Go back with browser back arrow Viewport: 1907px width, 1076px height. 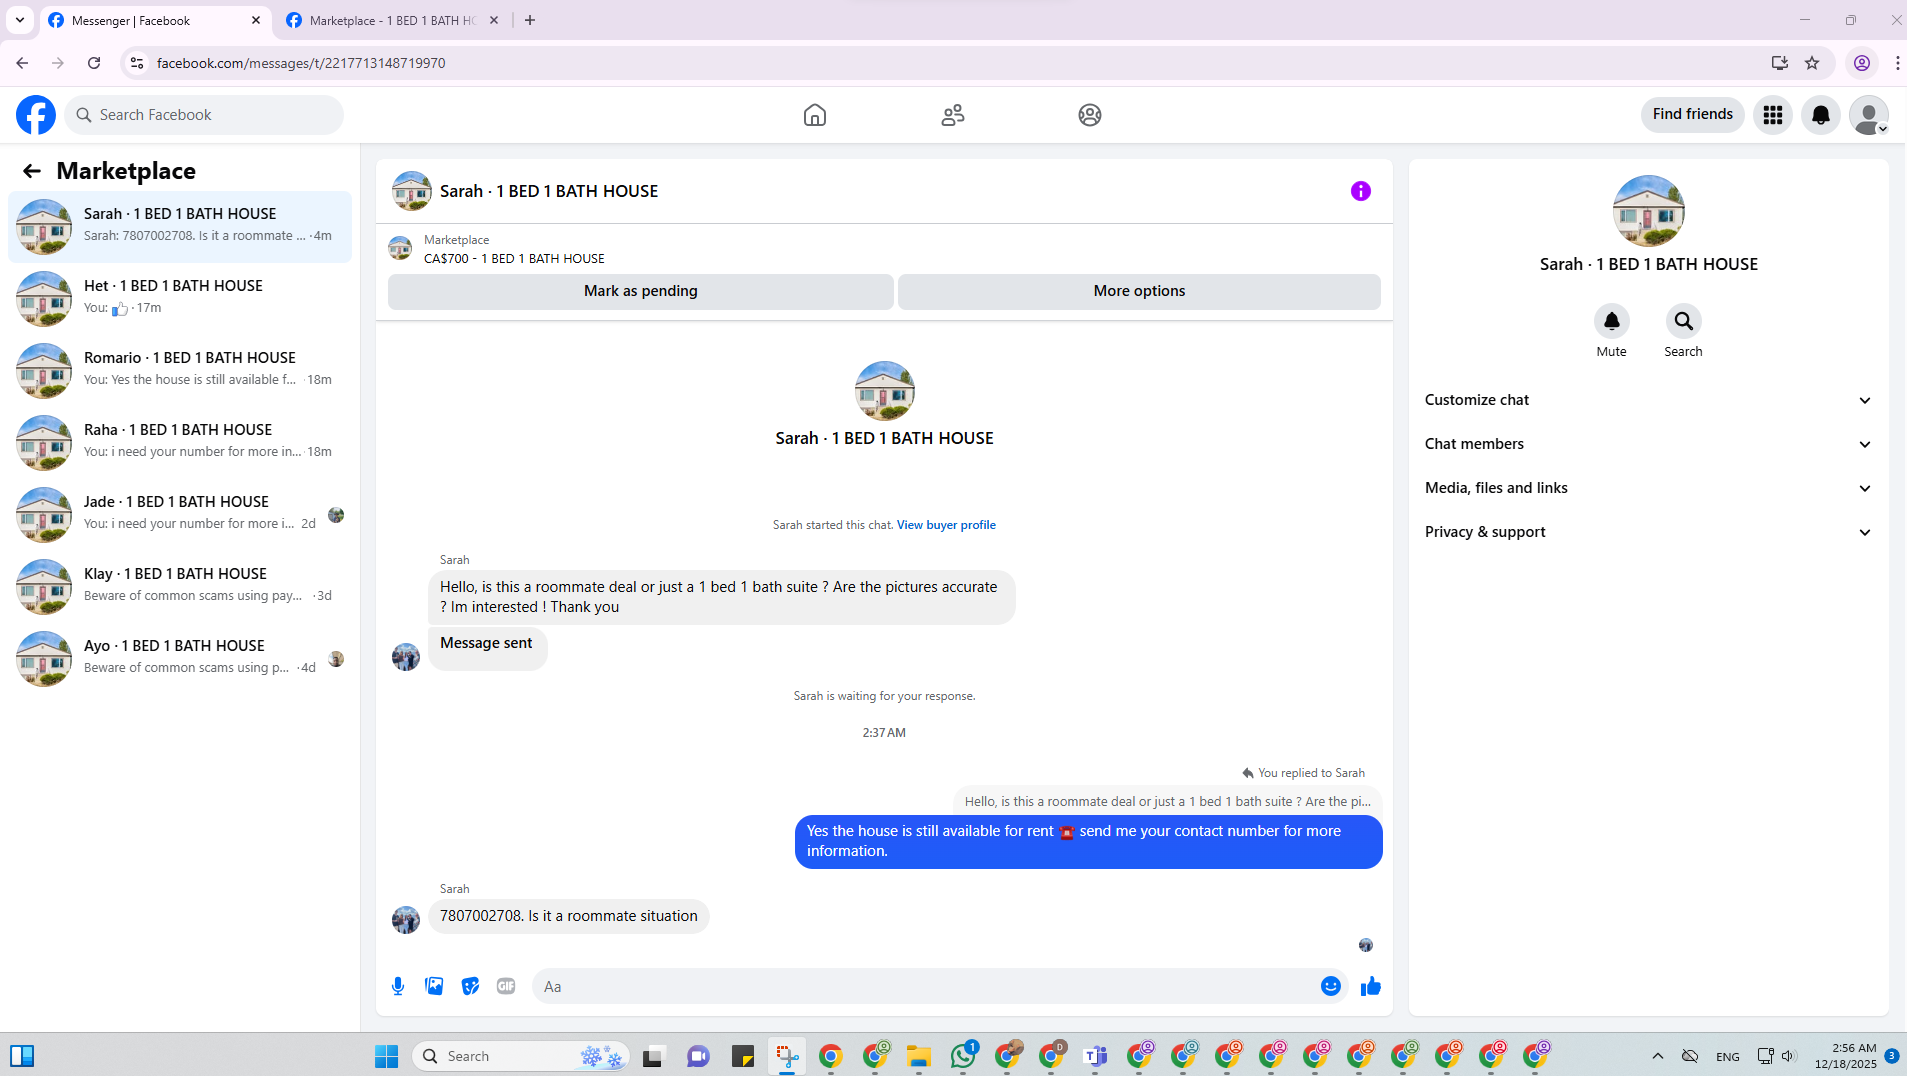[x=22, y=63]
